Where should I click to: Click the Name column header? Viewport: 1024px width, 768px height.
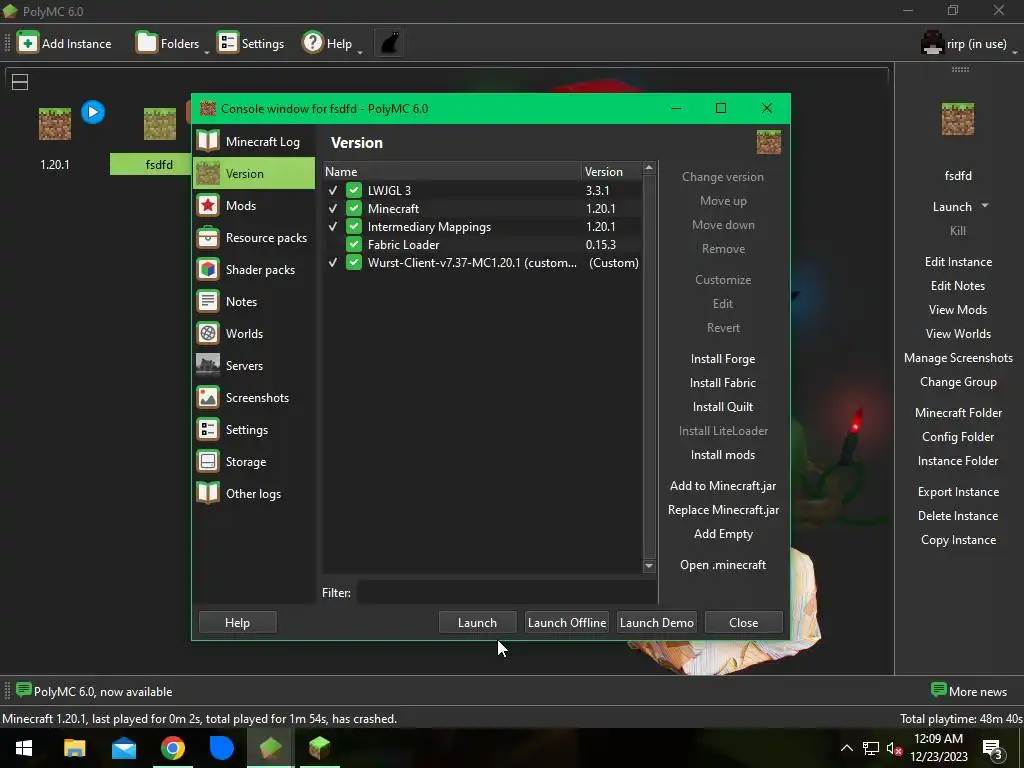click(x=452, y=172)
